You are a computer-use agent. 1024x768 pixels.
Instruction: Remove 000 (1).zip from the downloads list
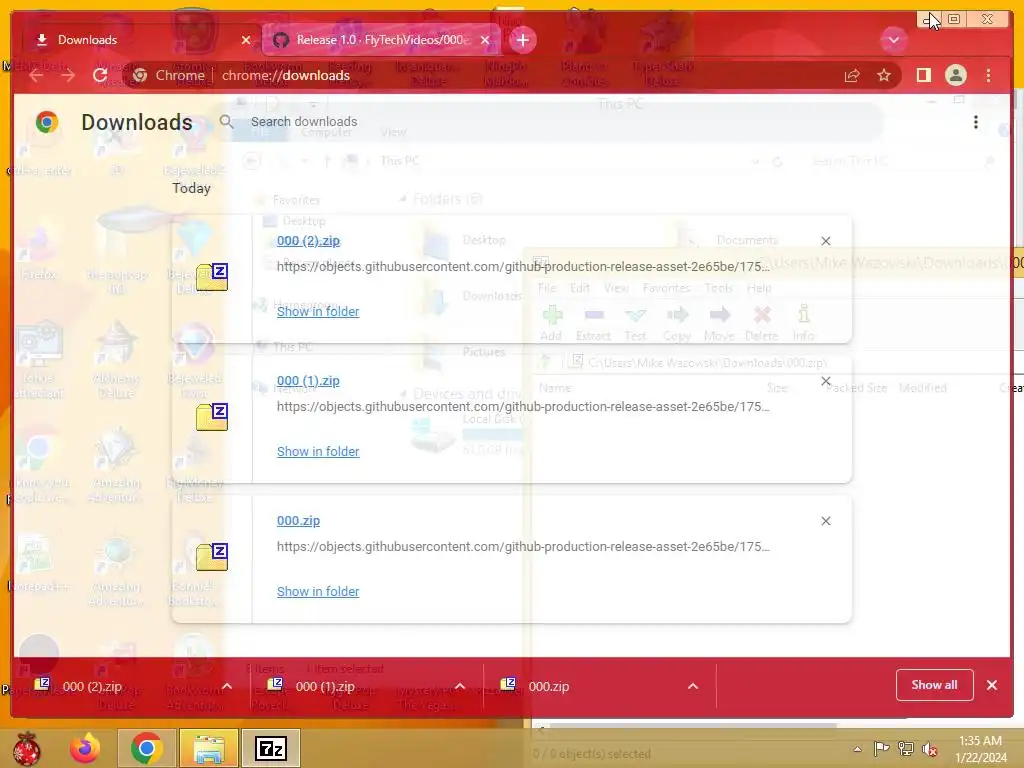point(825,381)
